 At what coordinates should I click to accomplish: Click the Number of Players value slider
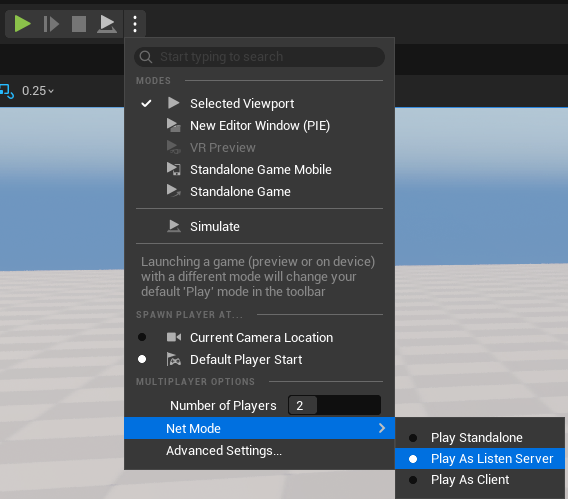(x=334, y=405)
